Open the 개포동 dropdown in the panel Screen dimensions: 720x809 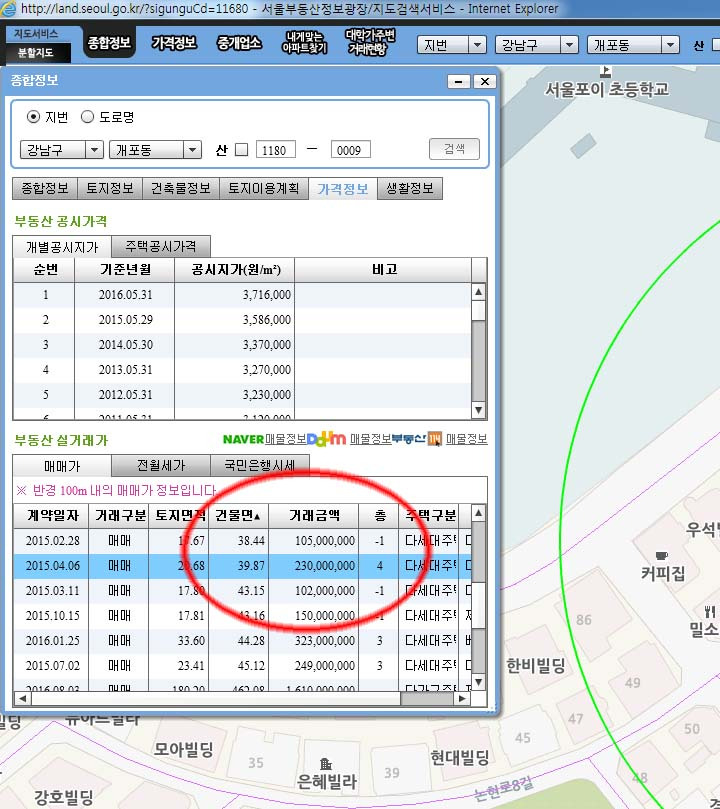[x=155, y=150]
